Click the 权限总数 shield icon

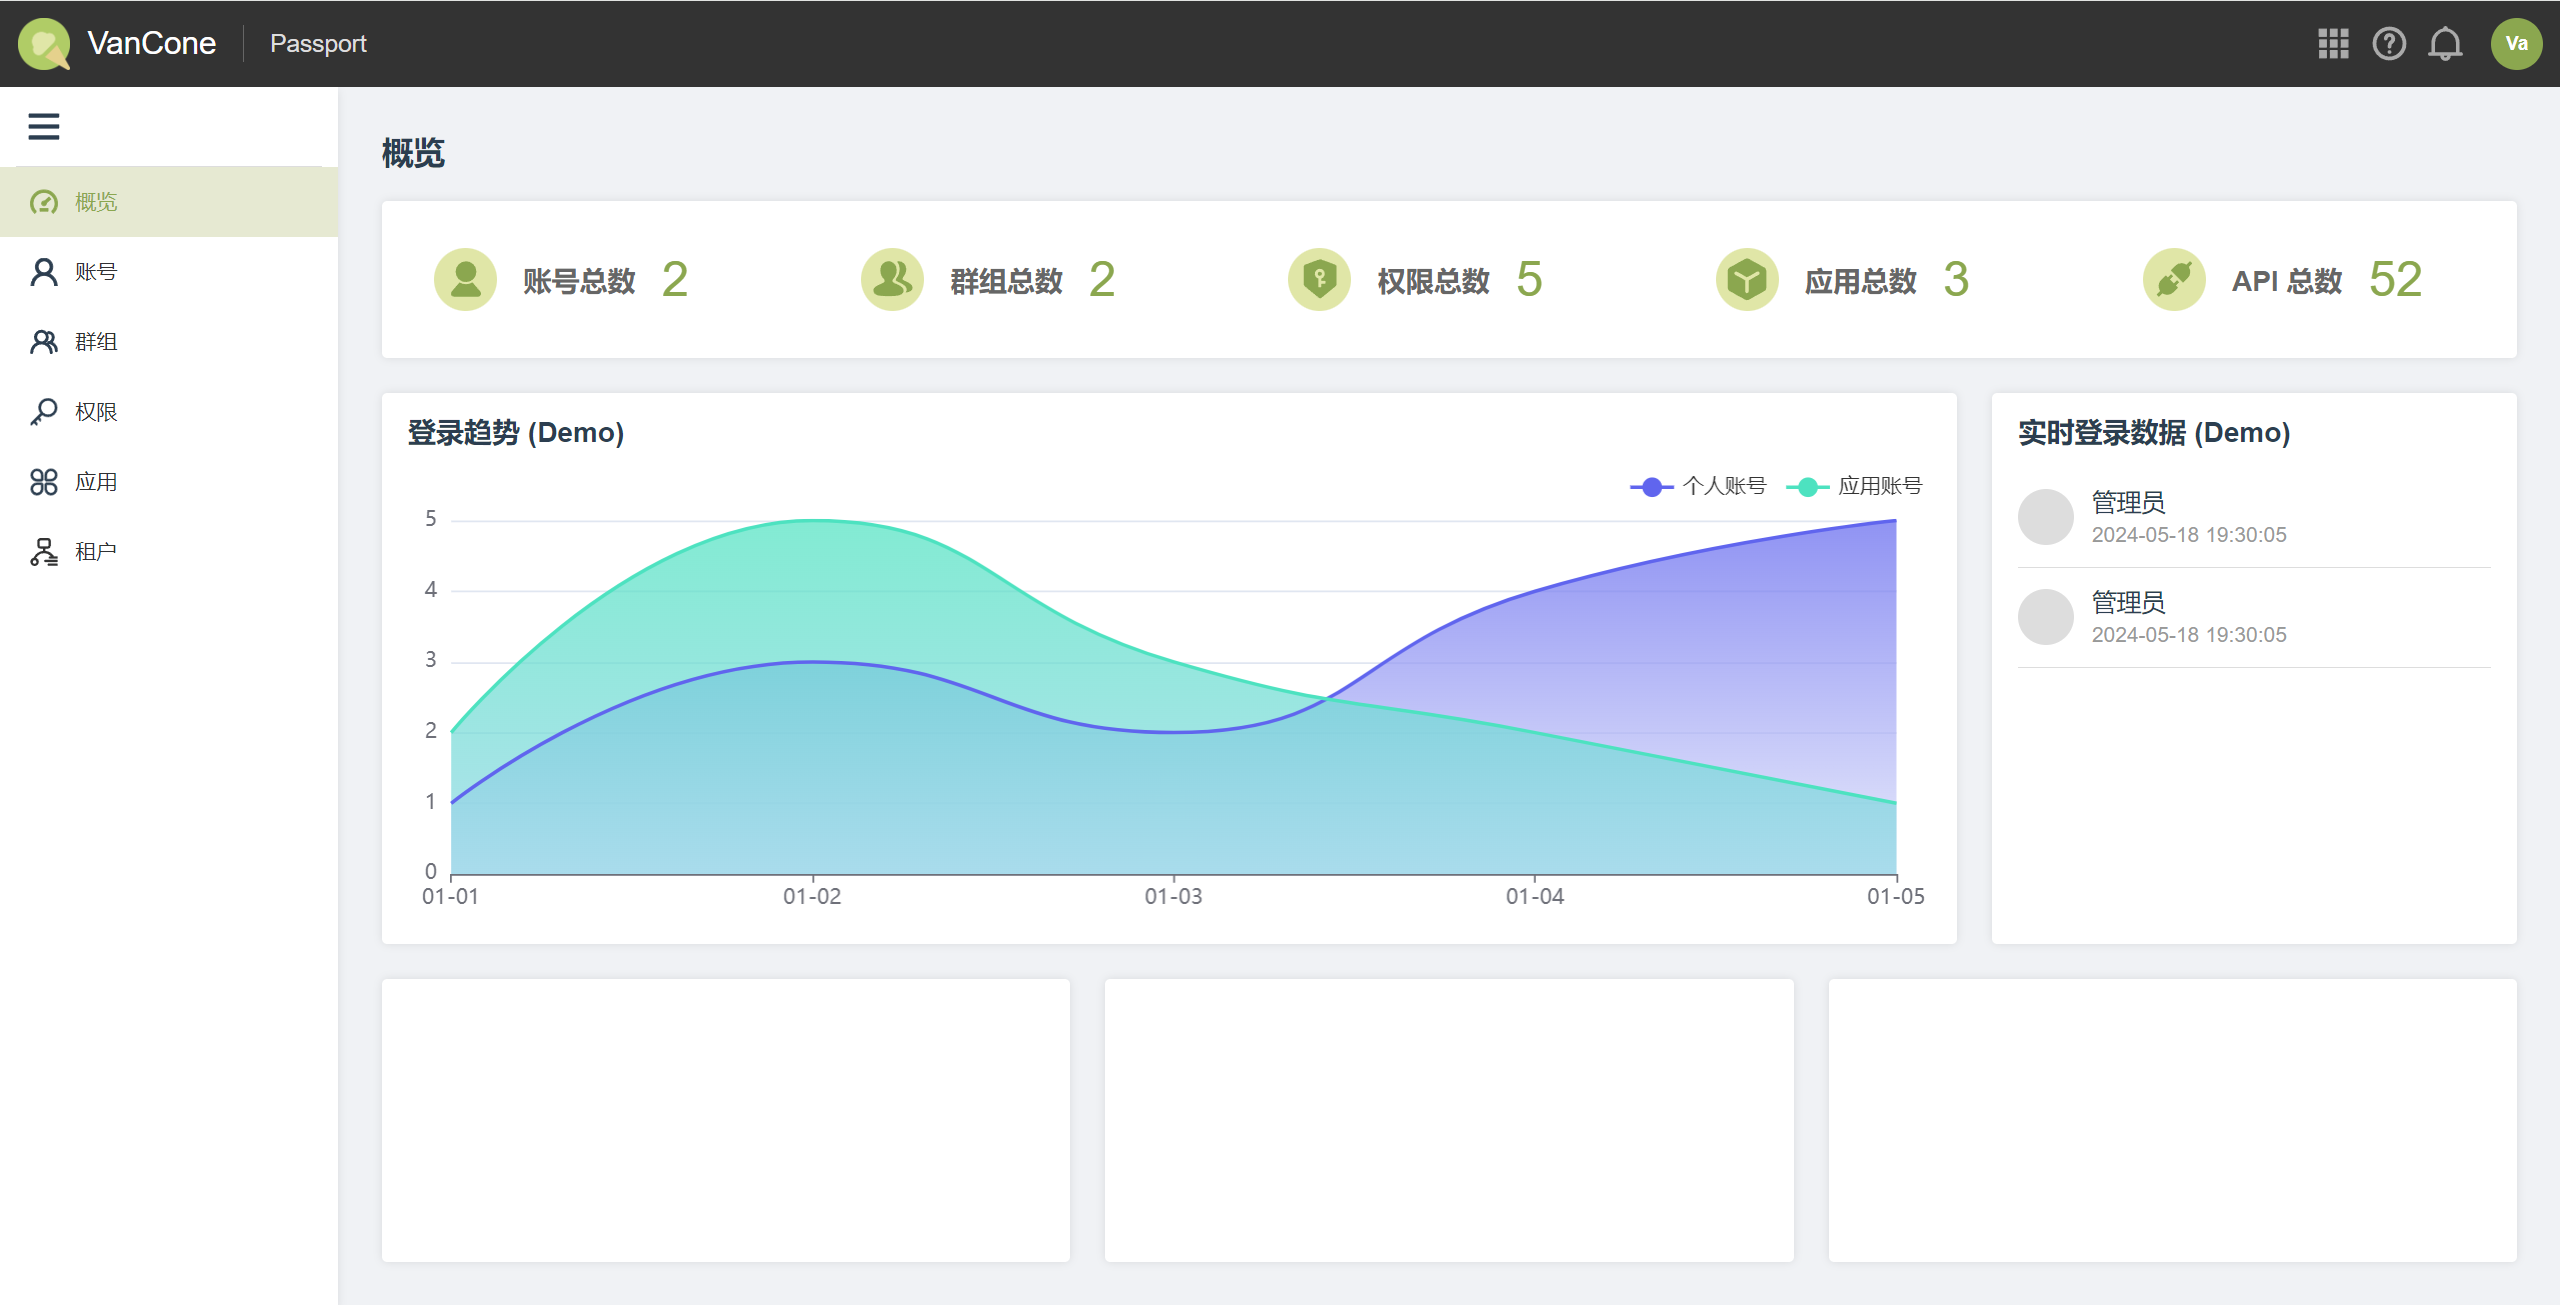pos(1319,279)
